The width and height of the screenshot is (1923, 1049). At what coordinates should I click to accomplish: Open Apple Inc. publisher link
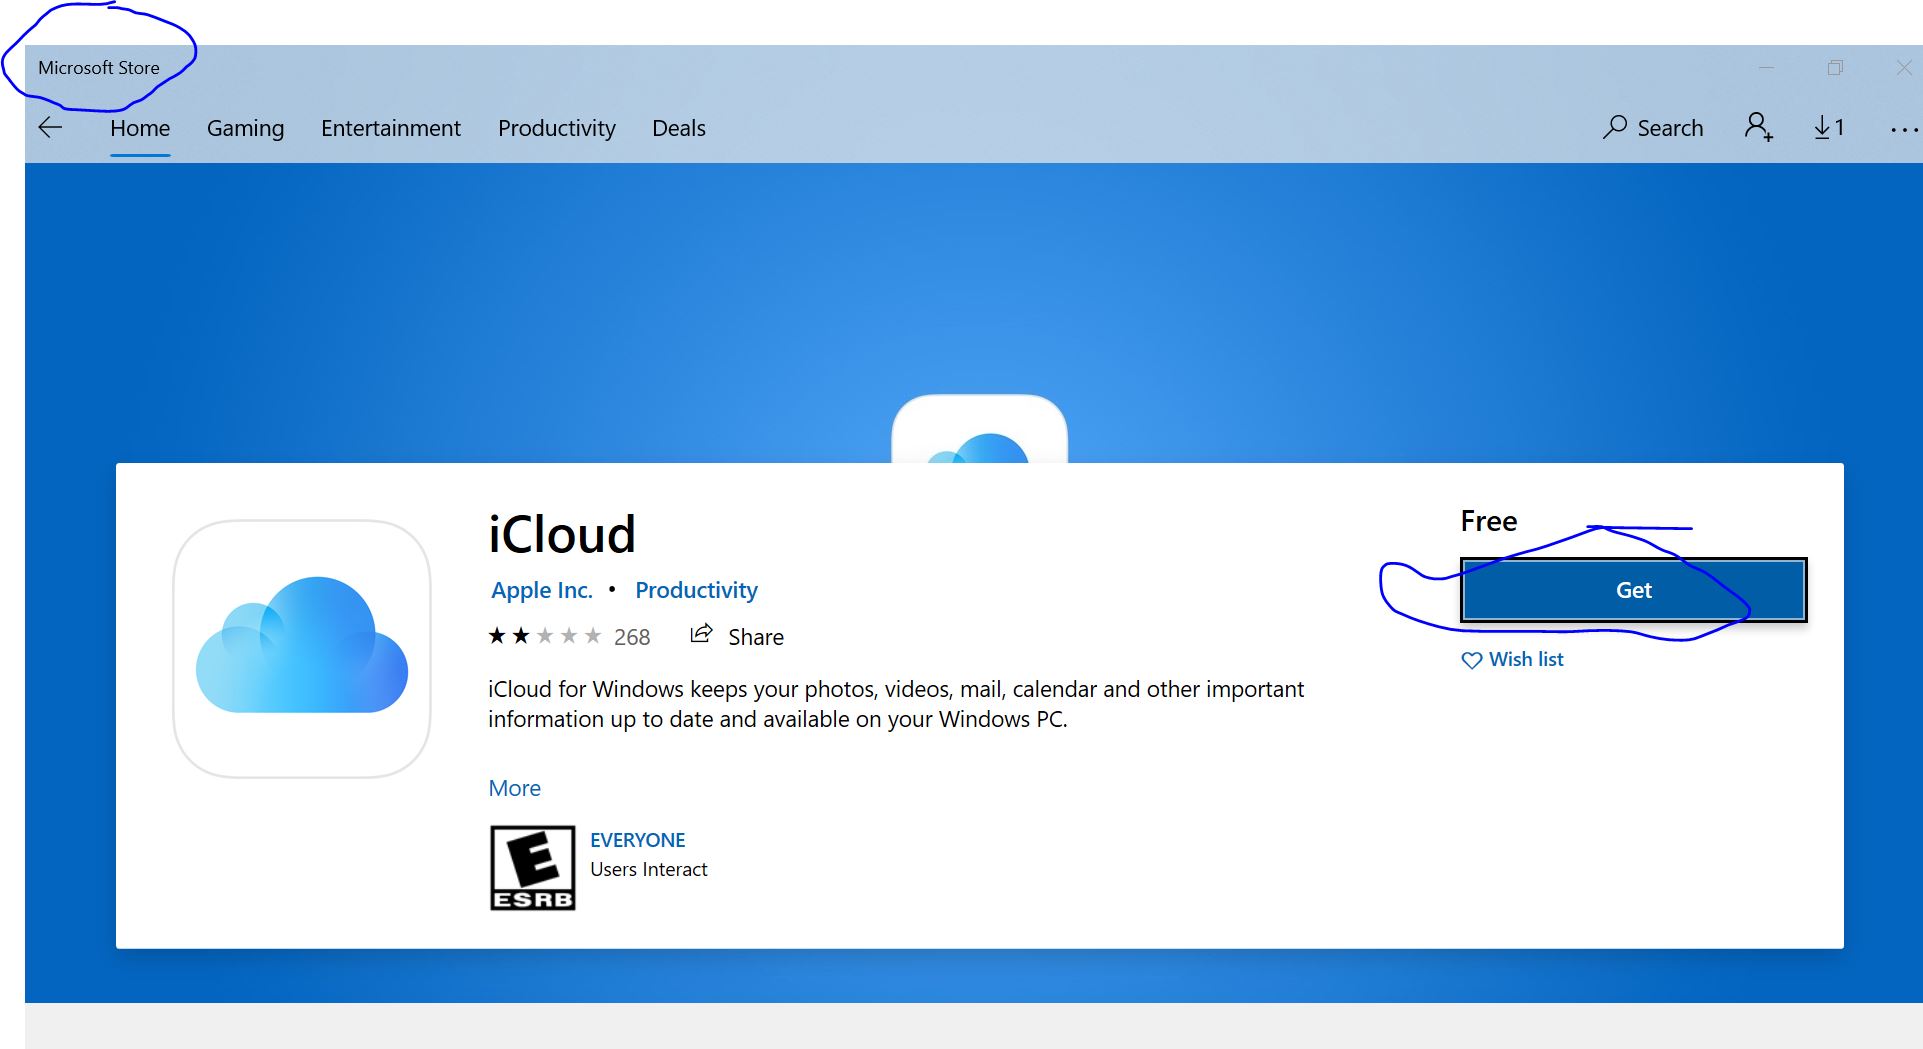pos(542,590)
